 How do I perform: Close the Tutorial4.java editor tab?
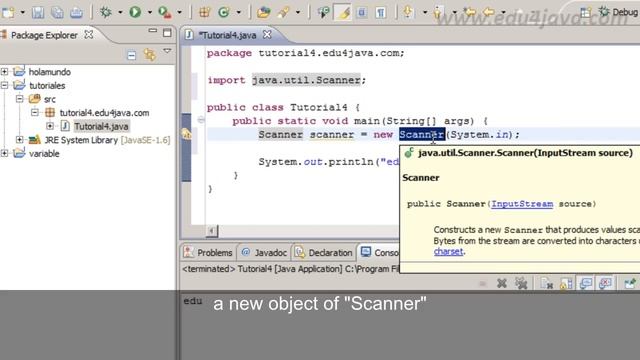point(267,35)
